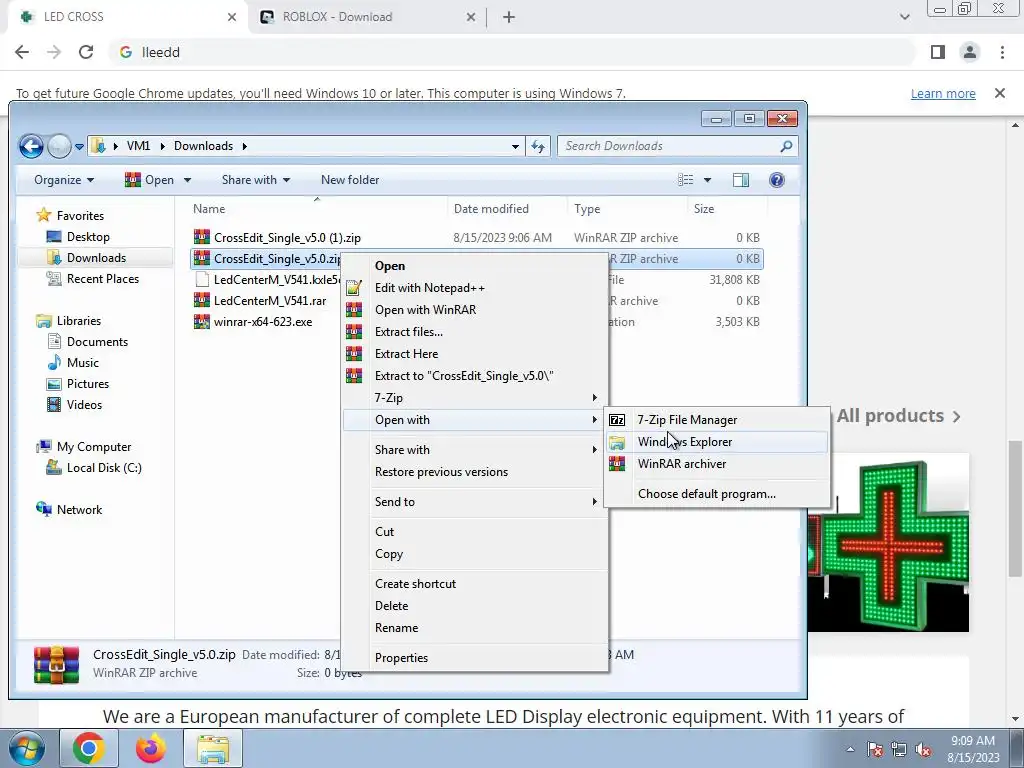The image size is (1024, 768).
Task: Click Learn more link in update banner
Action: click(943, 94)
